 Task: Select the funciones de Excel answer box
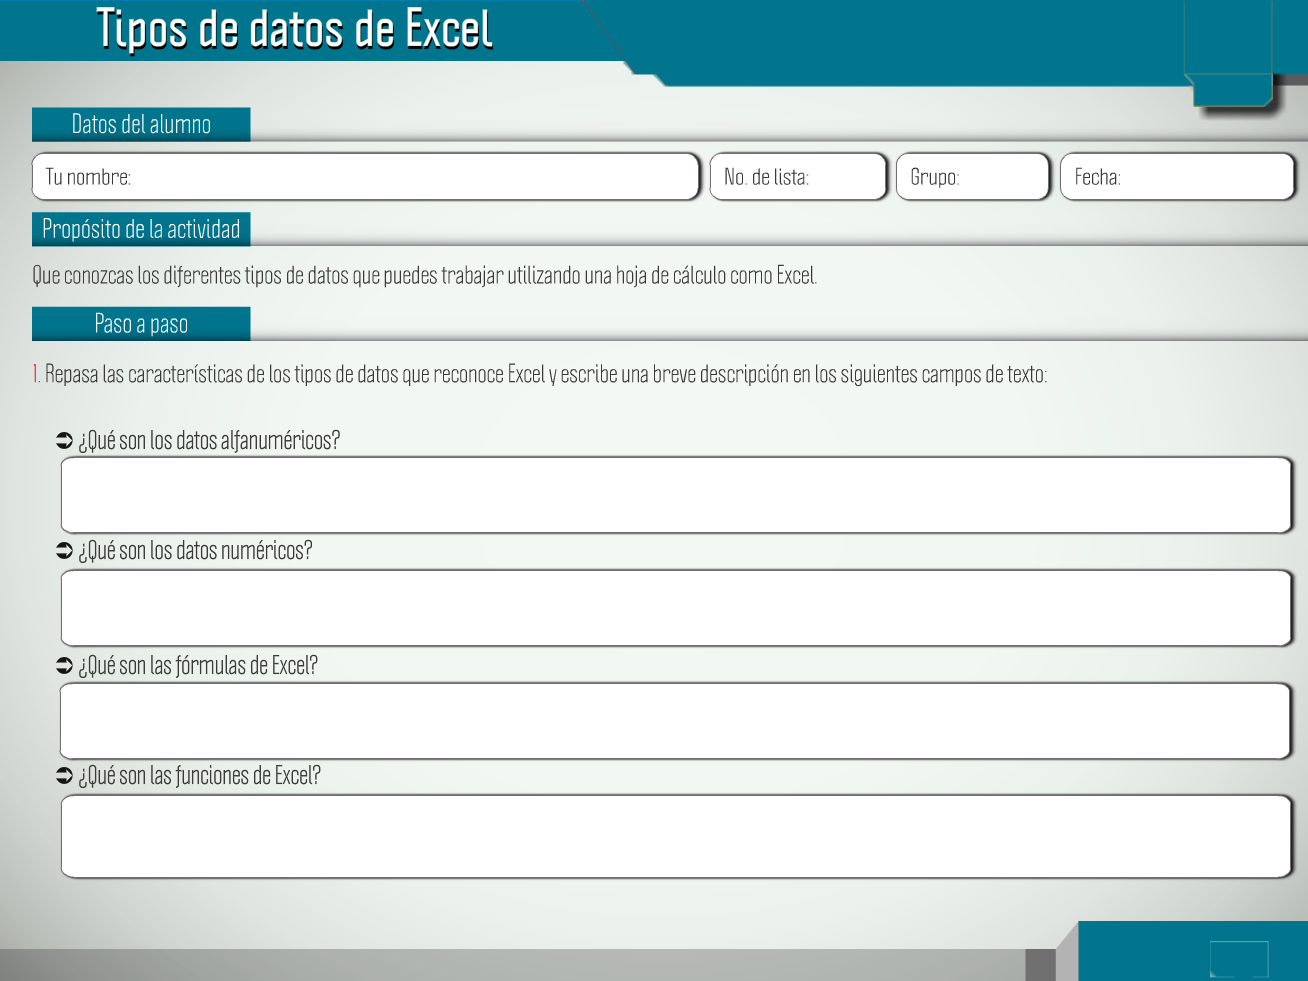(676, 837)
